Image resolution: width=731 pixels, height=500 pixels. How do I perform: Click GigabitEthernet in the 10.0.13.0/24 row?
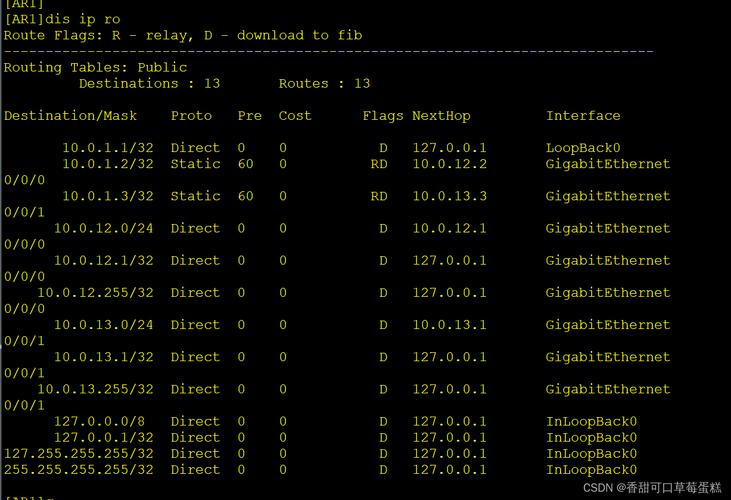(608, 325)
